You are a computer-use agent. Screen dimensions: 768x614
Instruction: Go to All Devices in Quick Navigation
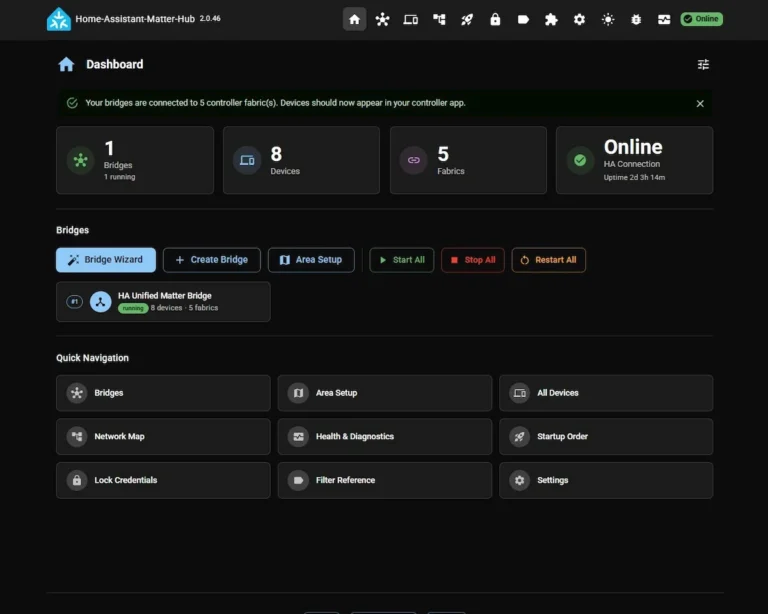(606, 393)
